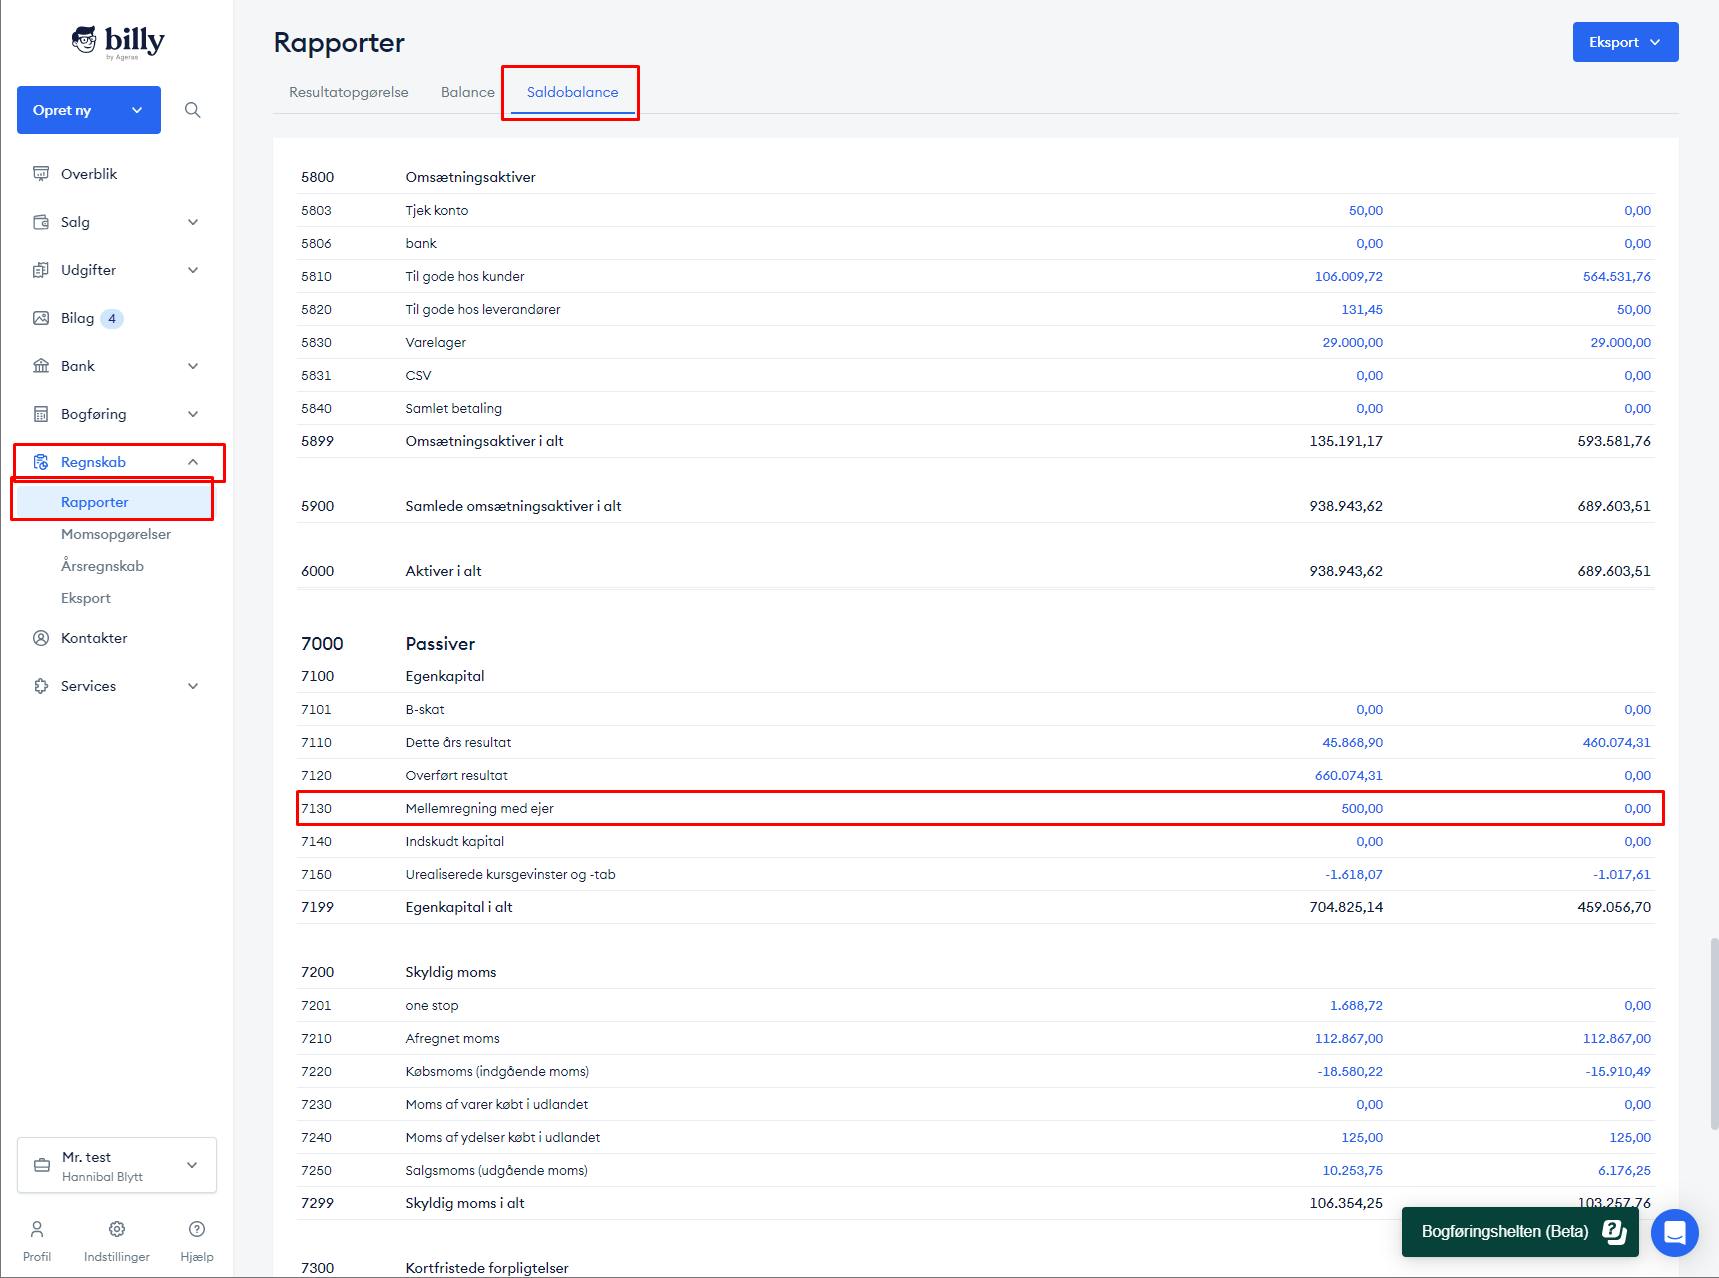
Task: Click the Samlet betaling row label
Action: (454, 408)
